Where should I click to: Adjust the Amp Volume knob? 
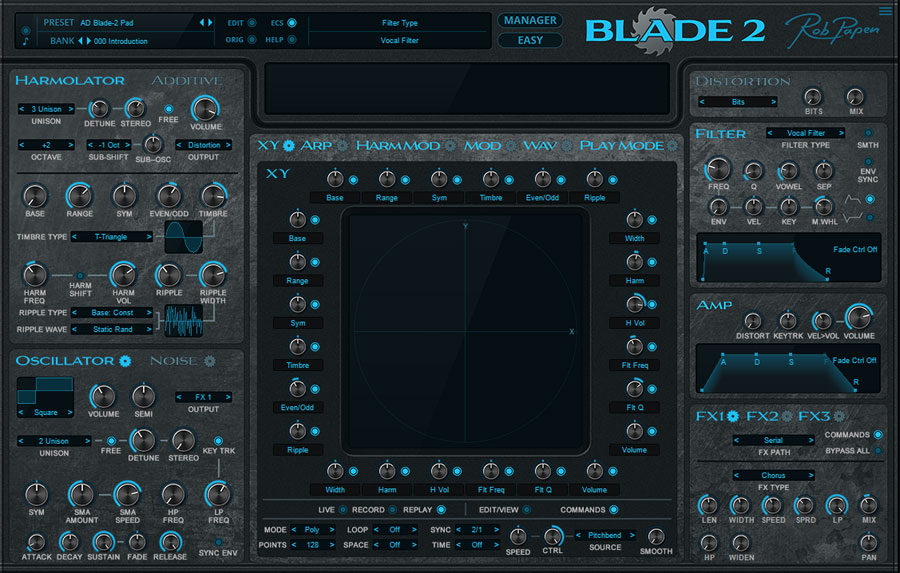point(859,318)
